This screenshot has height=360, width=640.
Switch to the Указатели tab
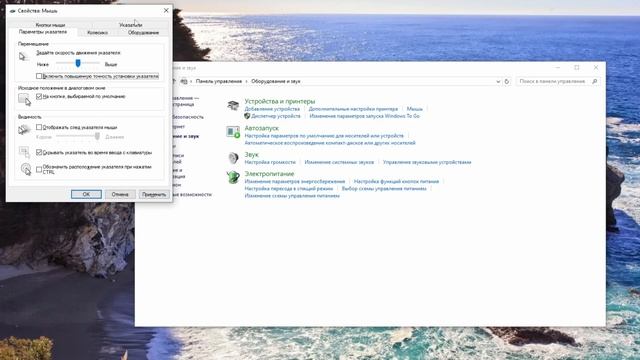click(131, 25)
